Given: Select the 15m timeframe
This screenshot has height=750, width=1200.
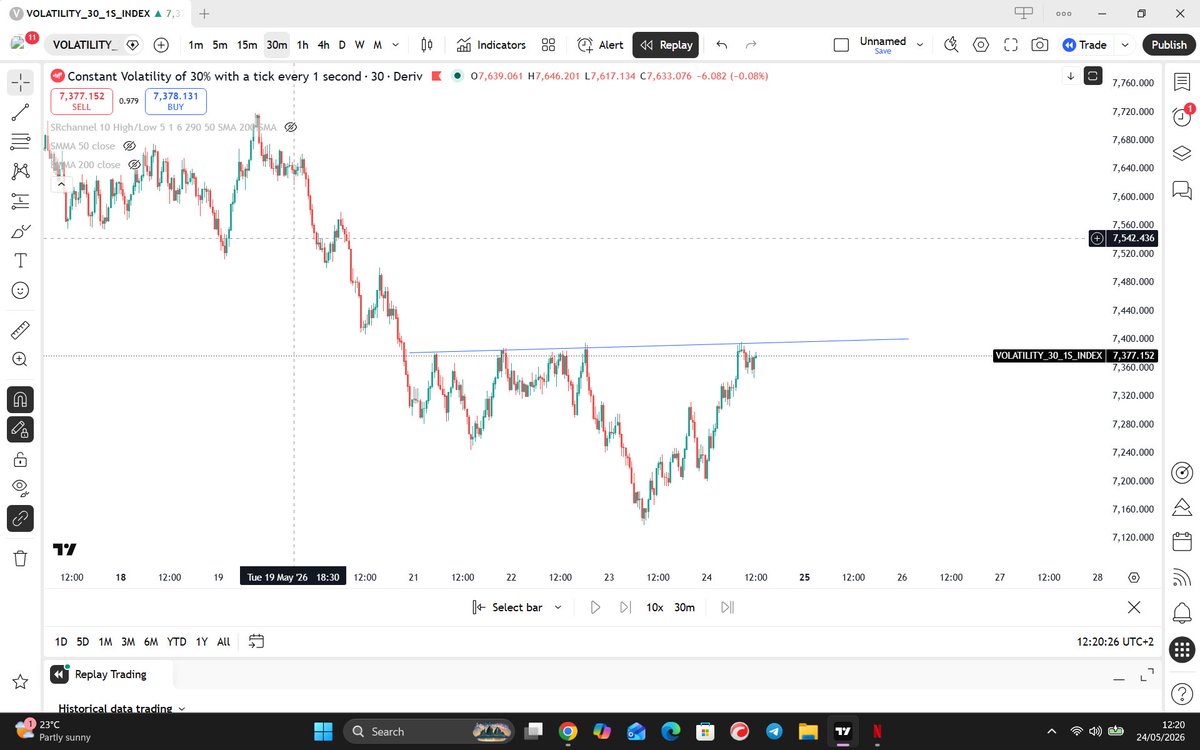Looking at the screenshot, I should coord(247,45).
